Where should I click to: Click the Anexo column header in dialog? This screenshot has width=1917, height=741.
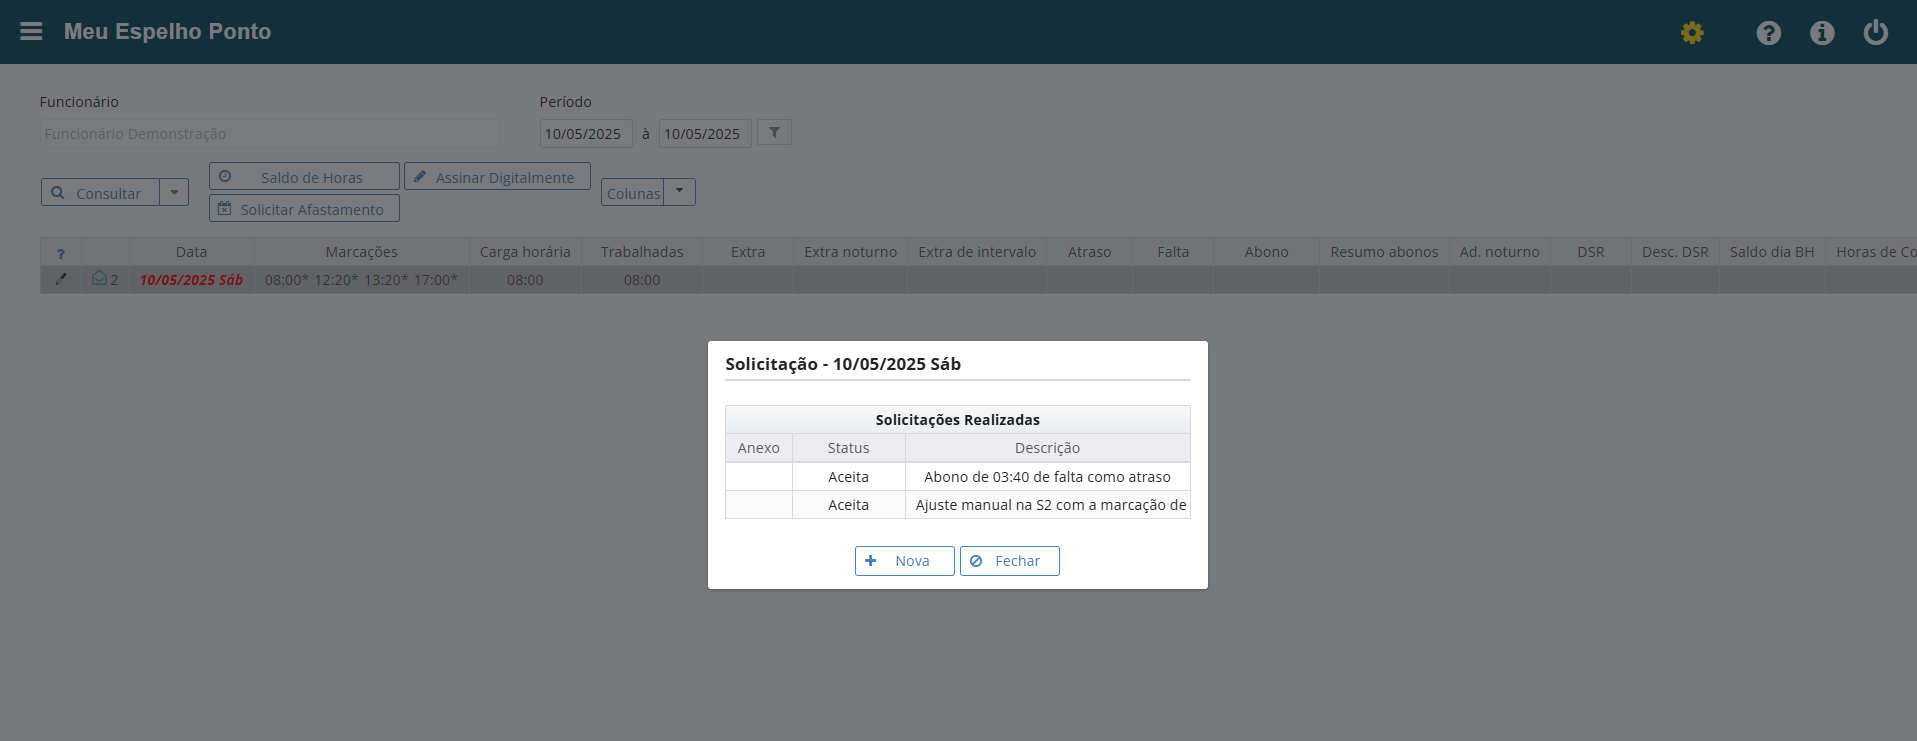pos(759,448)
